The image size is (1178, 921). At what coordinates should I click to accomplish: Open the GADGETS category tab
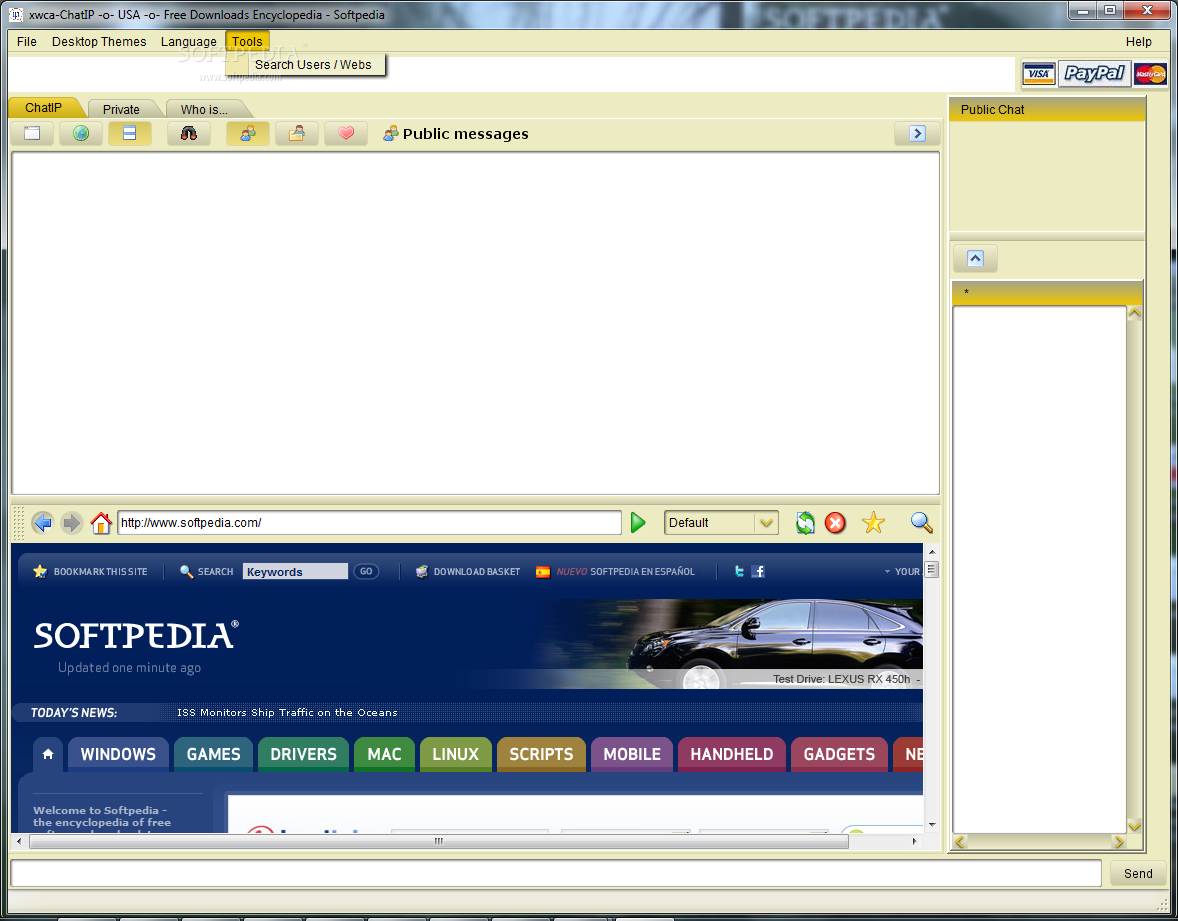click(839, 754)
